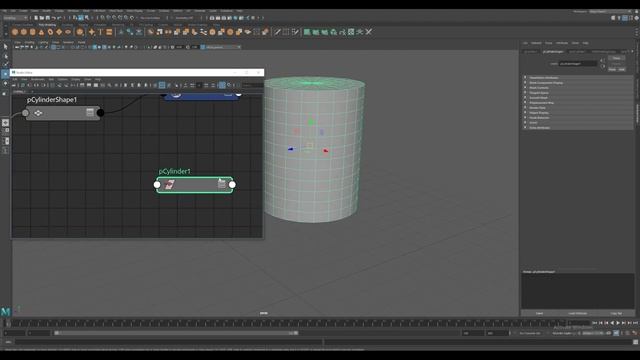
Task: Click the Copy Tab button
Action: click(616, 313)
